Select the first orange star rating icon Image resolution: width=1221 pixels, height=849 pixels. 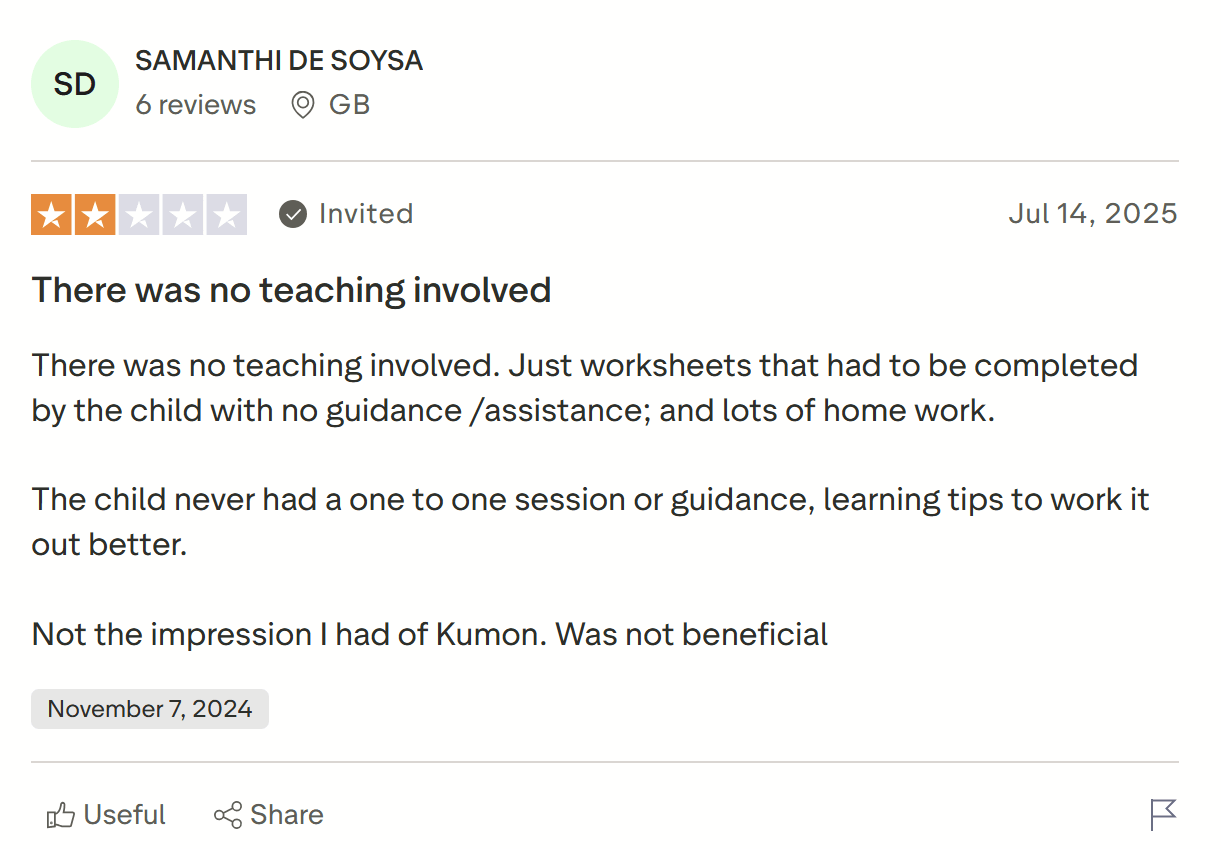pos(53,214)
